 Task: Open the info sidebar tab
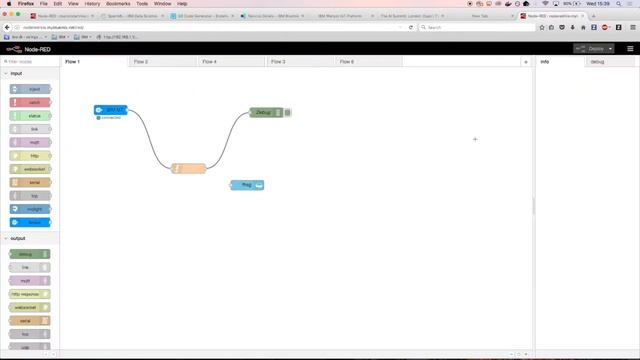tap(560, 62)
